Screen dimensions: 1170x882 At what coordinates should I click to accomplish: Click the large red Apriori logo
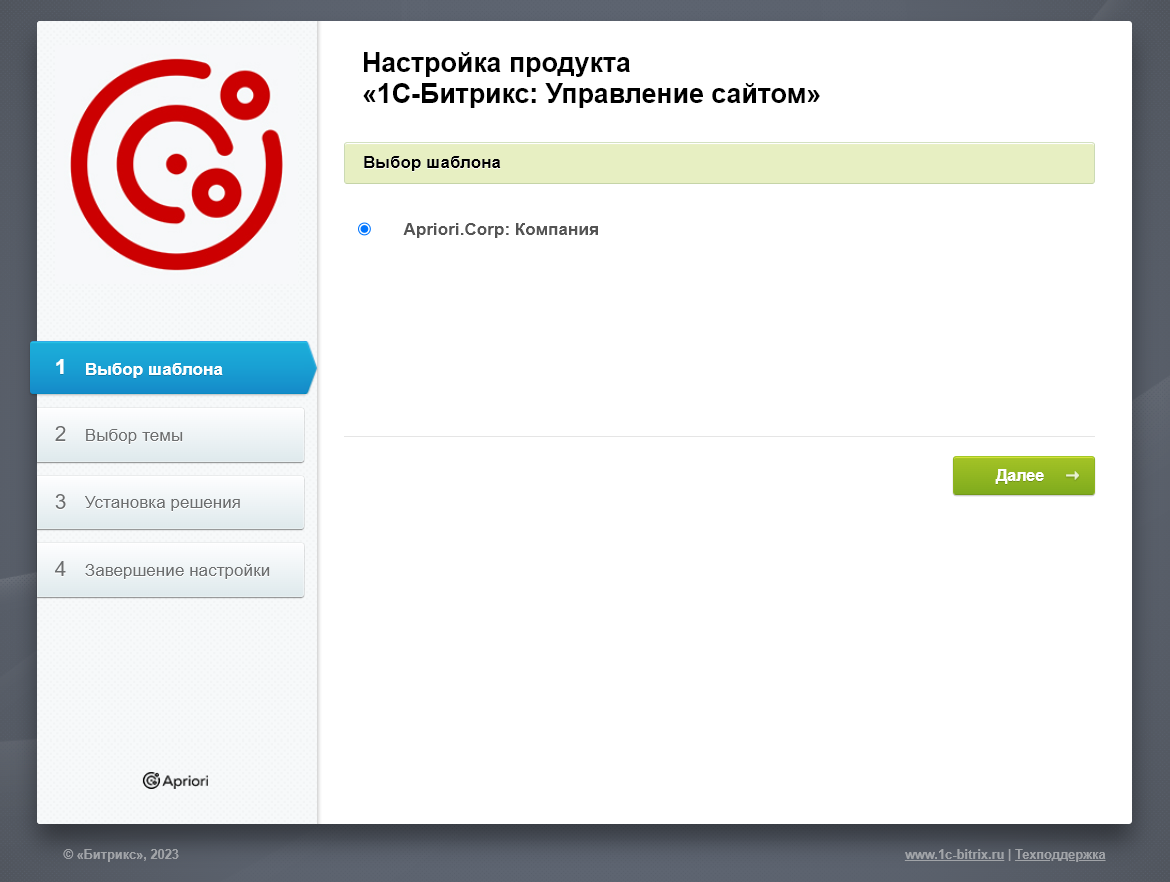pyautogui.click(x=177, y=164)
